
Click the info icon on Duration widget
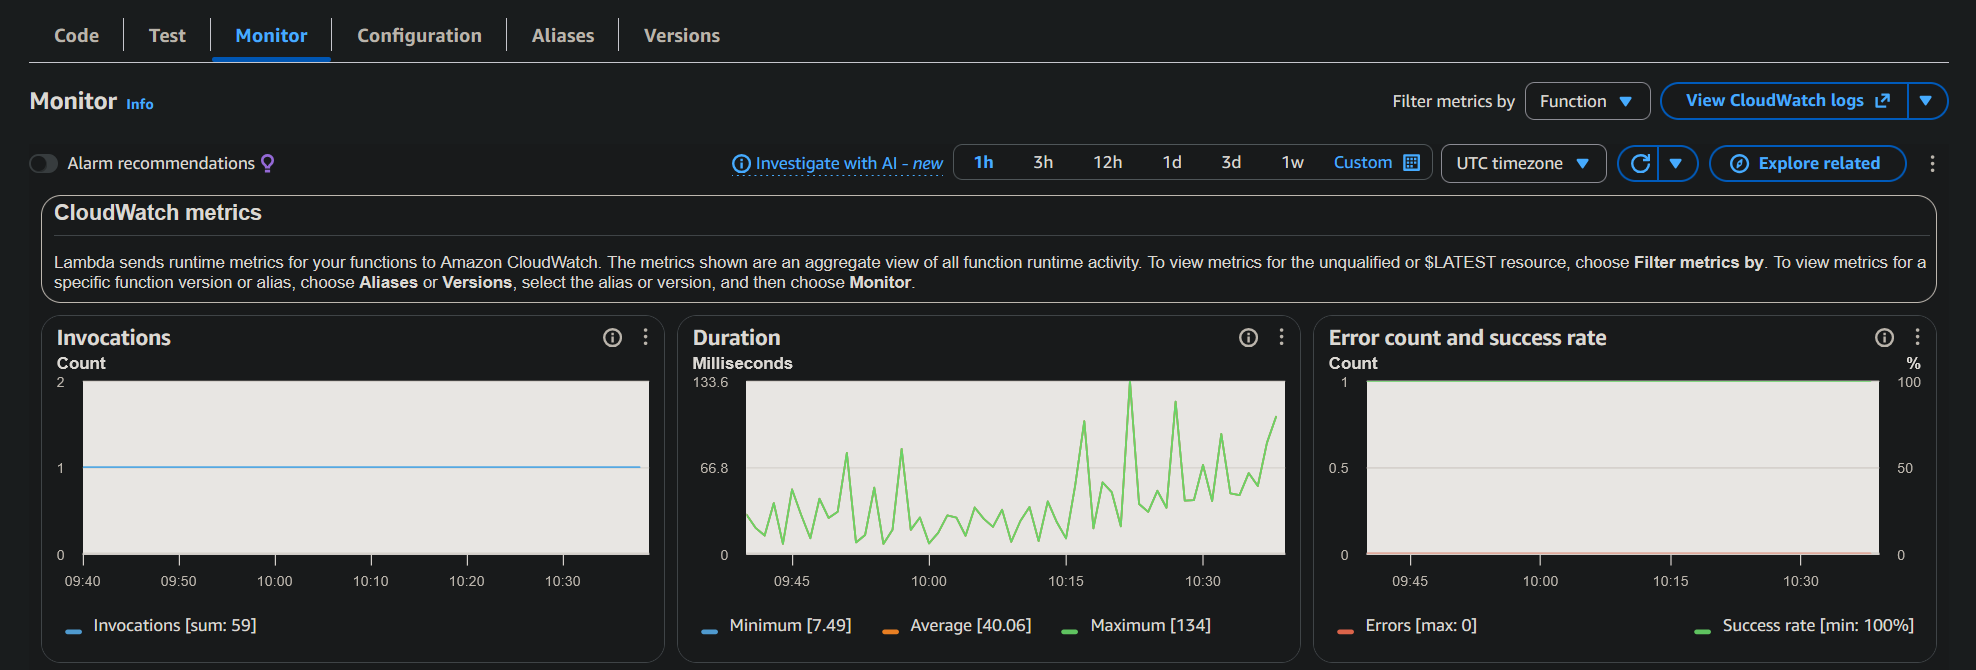[1248, 338]
